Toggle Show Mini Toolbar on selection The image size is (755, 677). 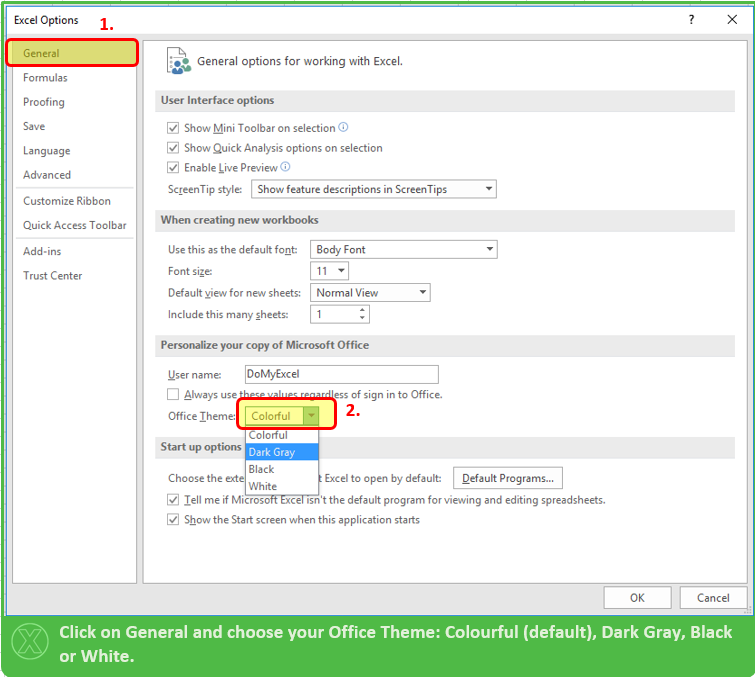click(x=173, y=128)
